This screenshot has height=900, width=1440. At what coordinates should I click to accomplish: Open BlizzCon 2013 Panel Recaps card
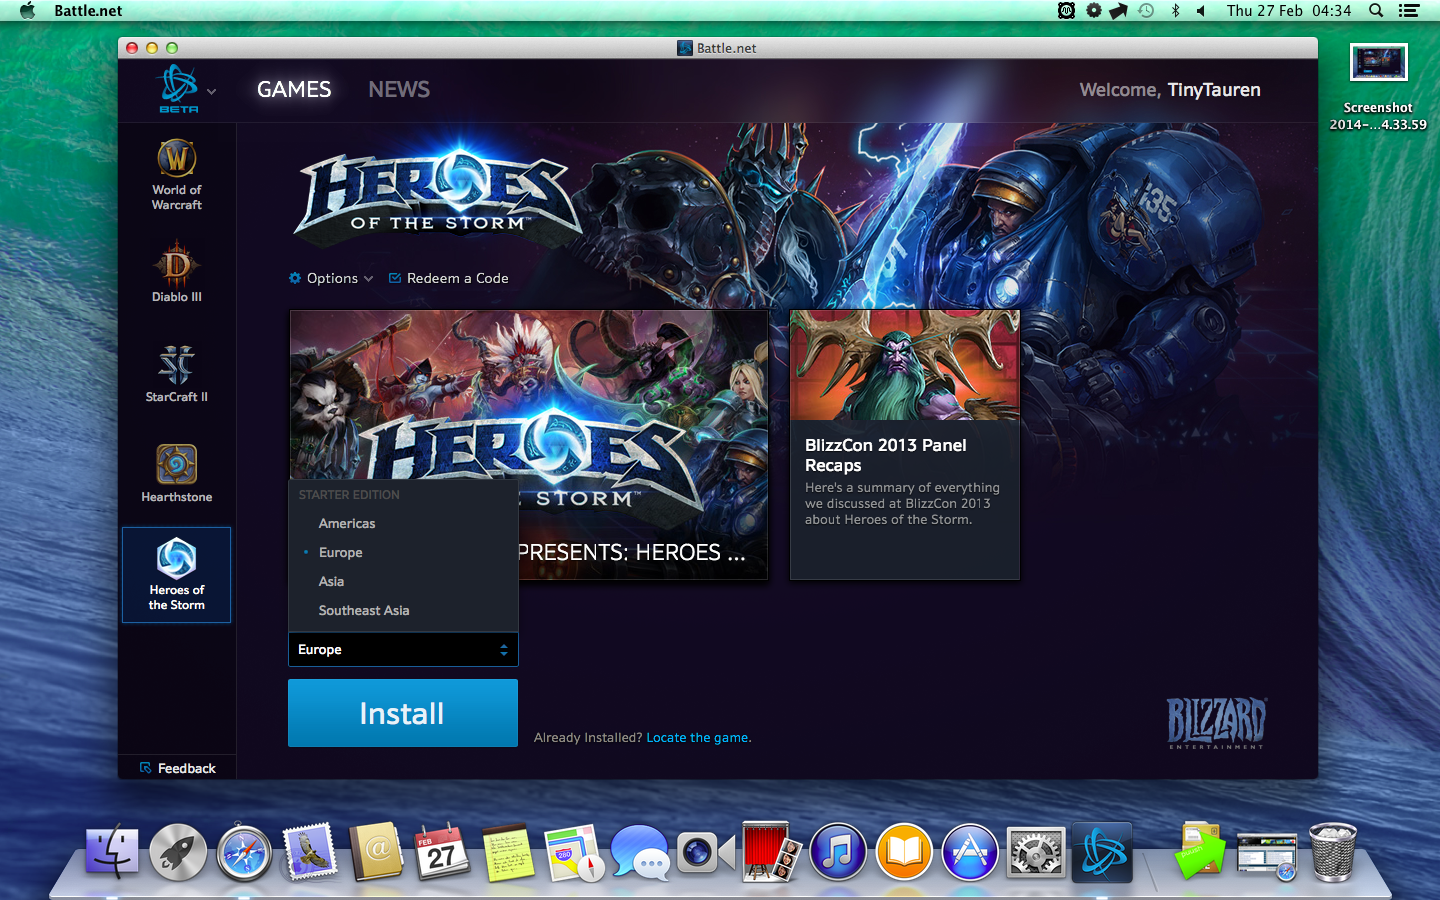tap(904, 445)
